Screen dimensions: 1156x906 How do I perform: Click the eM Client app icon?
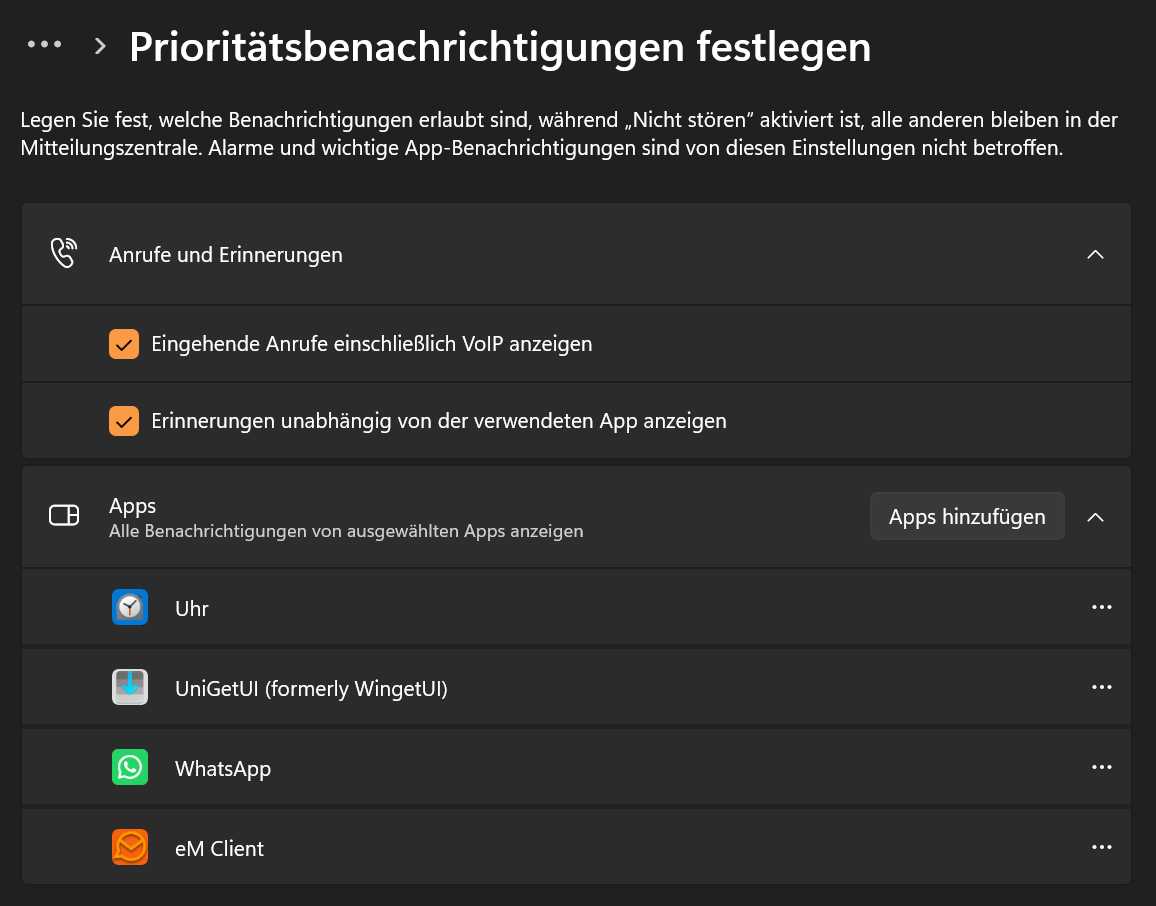[130, 847]
